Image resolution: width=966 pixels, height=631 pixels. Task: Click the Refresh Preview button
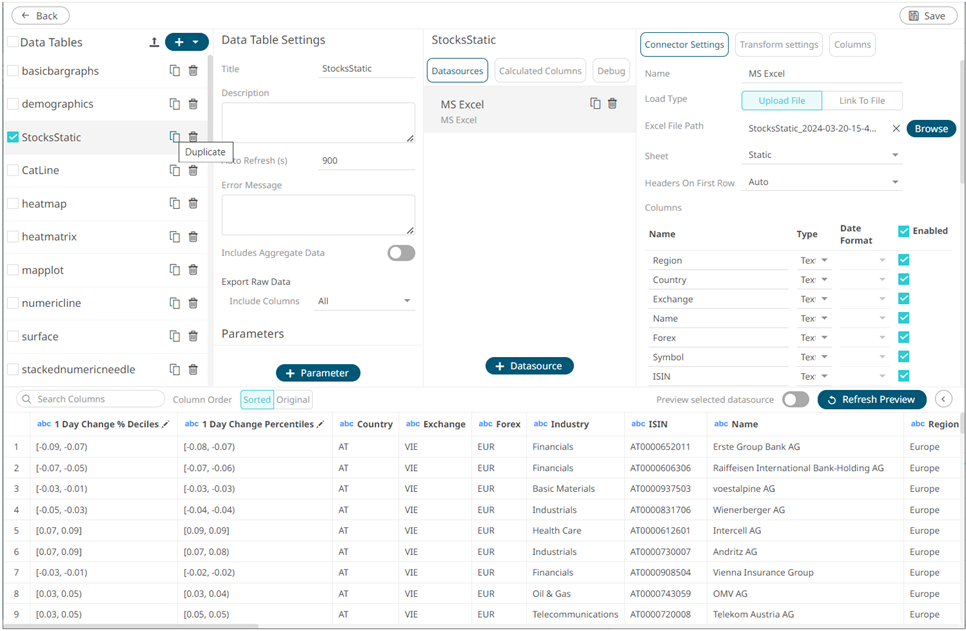click(x=871, y=399)
